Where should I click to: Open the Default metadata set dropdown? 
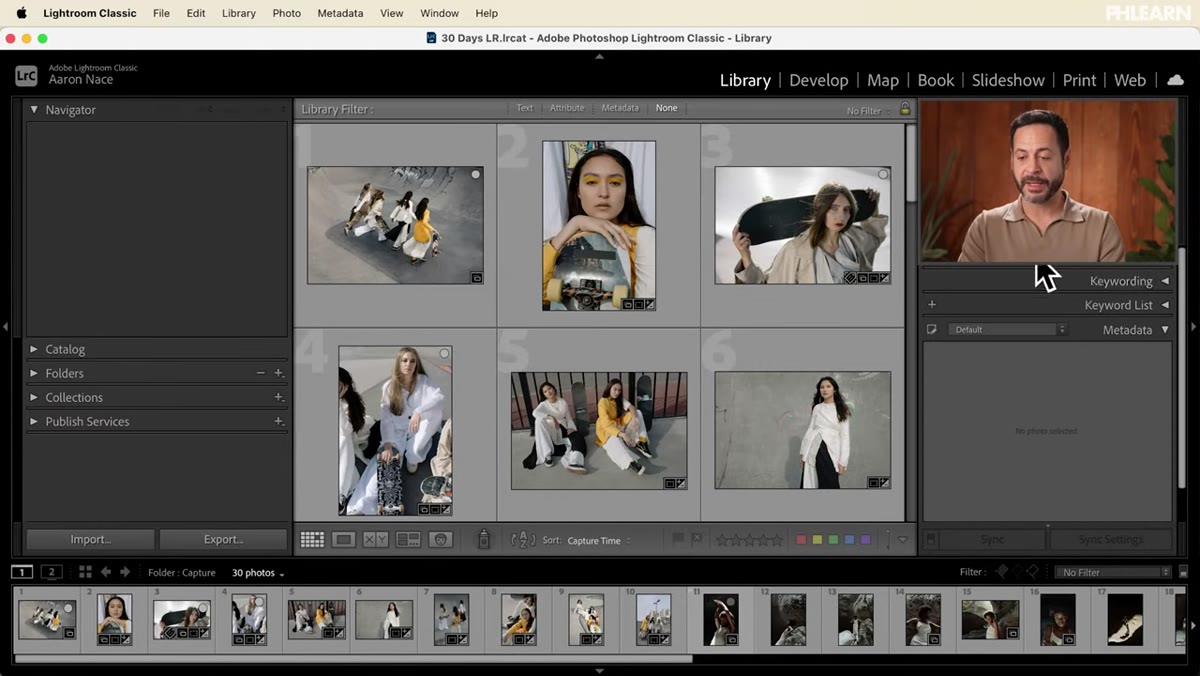pyautogui.click(x=1008, y=329)
